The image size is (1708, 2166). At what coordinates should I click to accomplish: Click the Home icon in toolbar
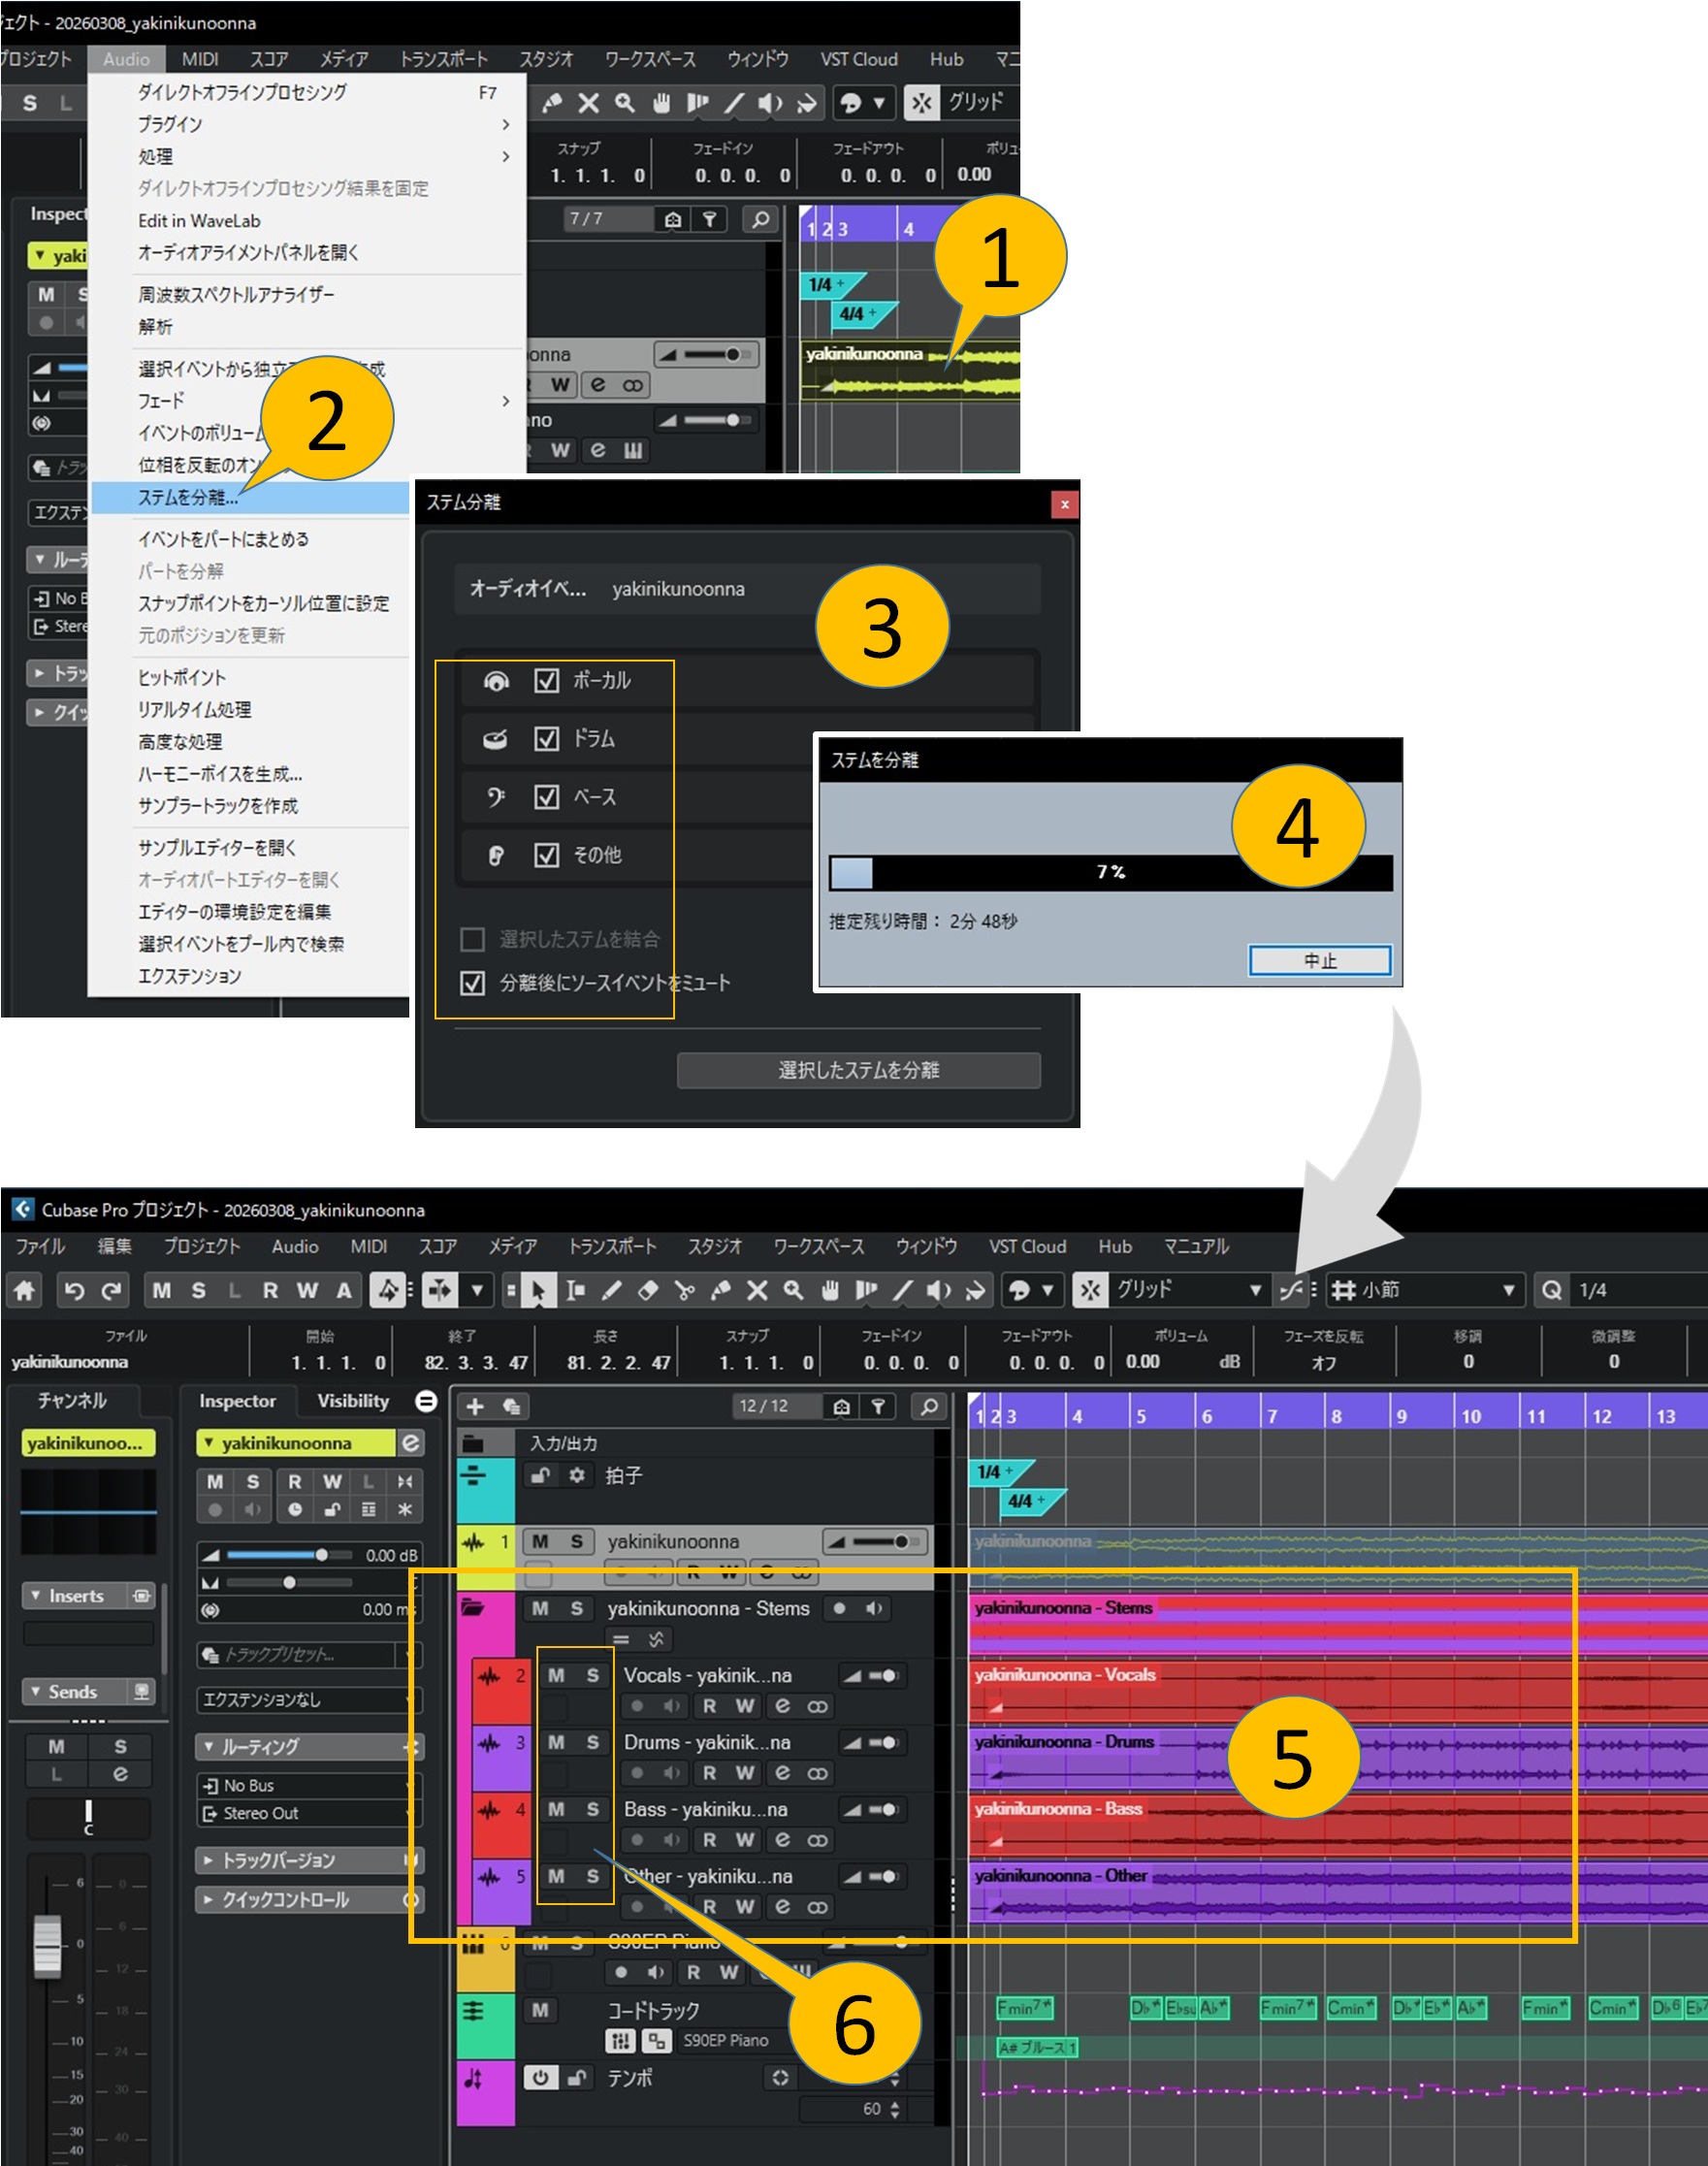24,1290
